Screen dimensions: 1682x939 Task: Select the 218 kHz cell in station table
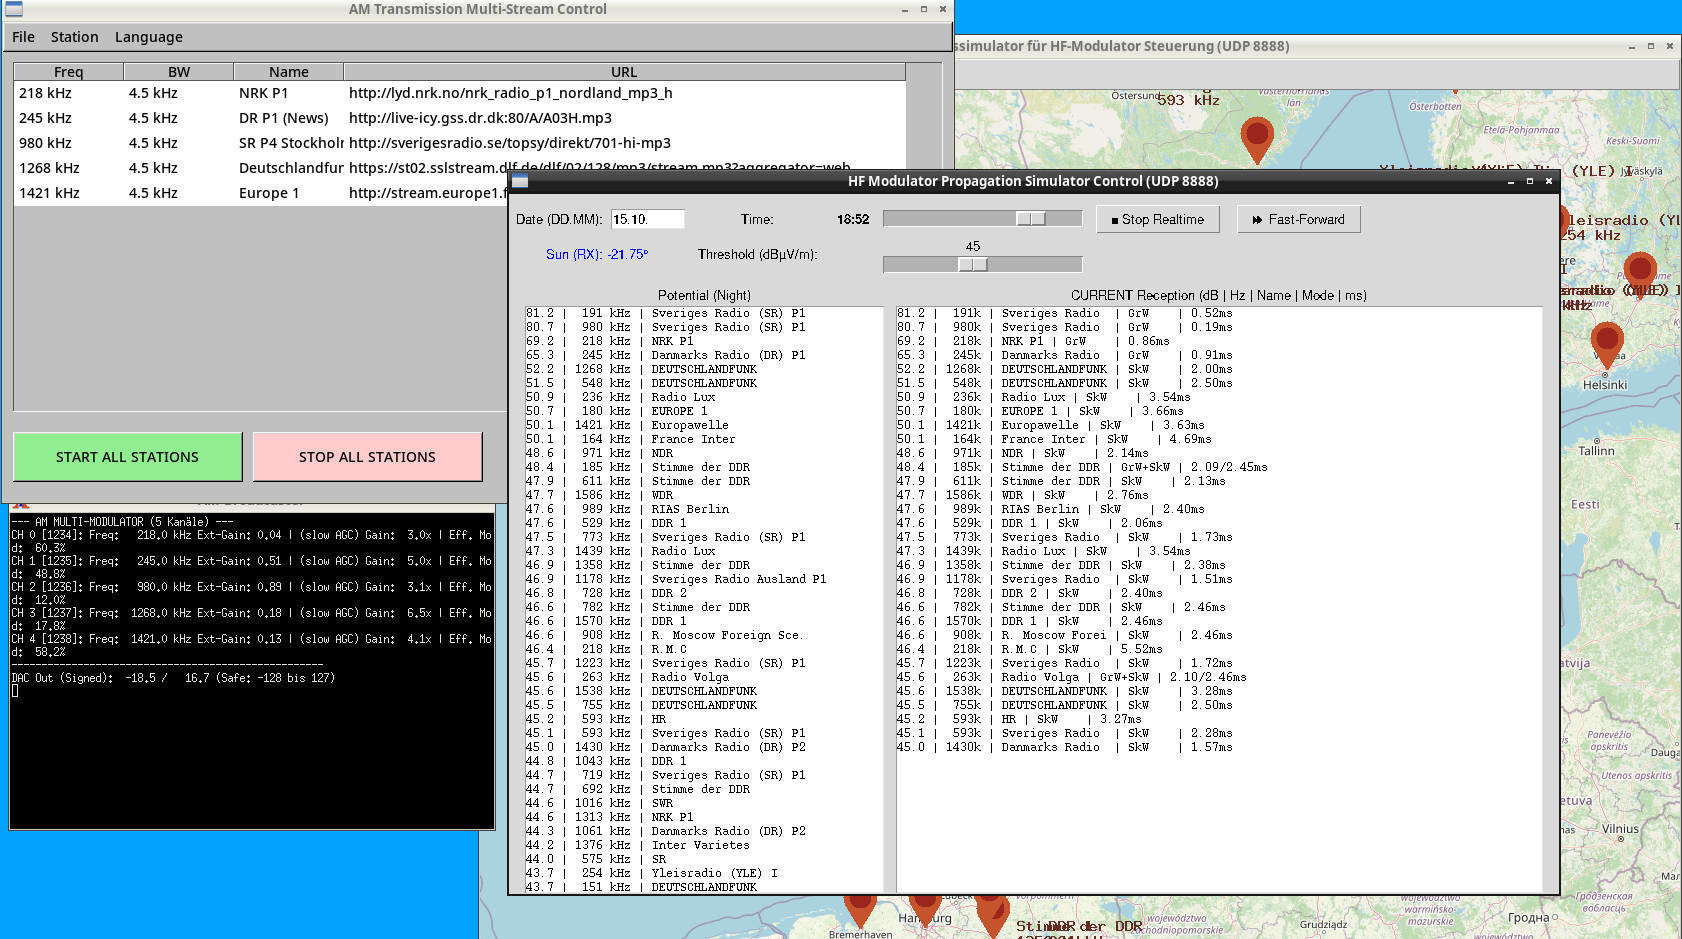click(45, 93)
